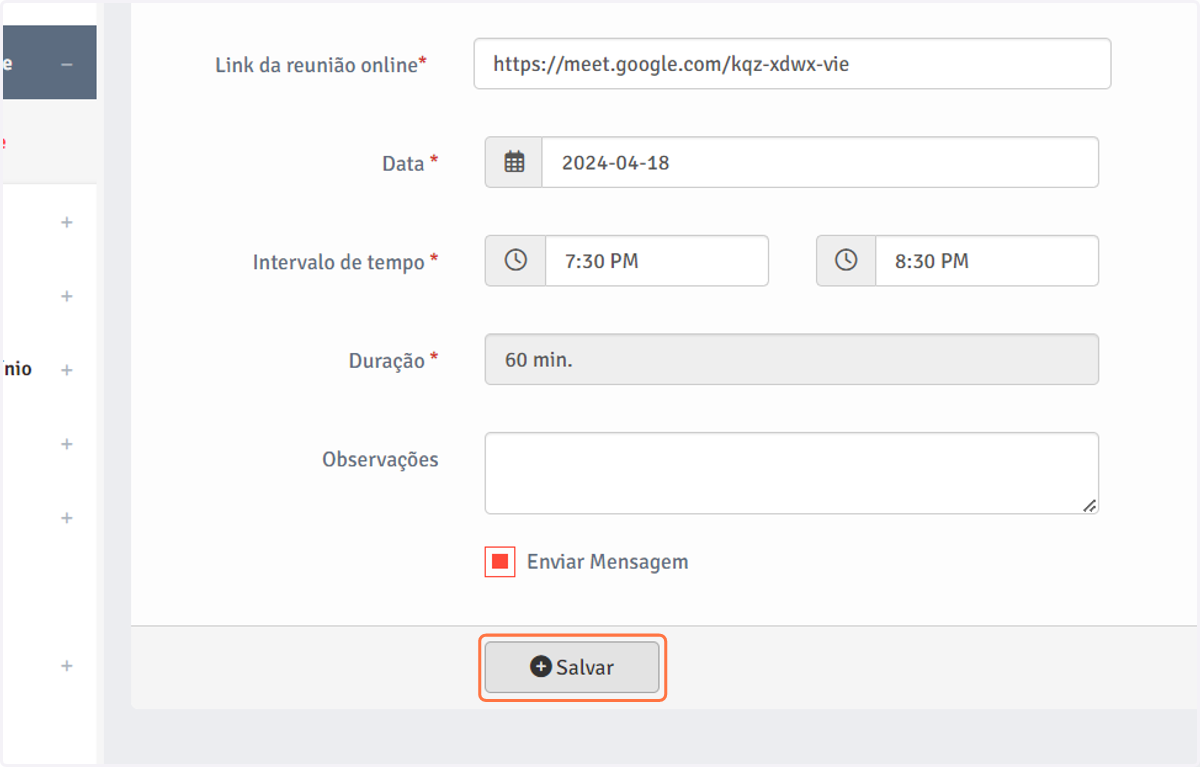Click the "Link da reunião online" label
Screen dimensions: 1200x767
click(x=321, y=65)
